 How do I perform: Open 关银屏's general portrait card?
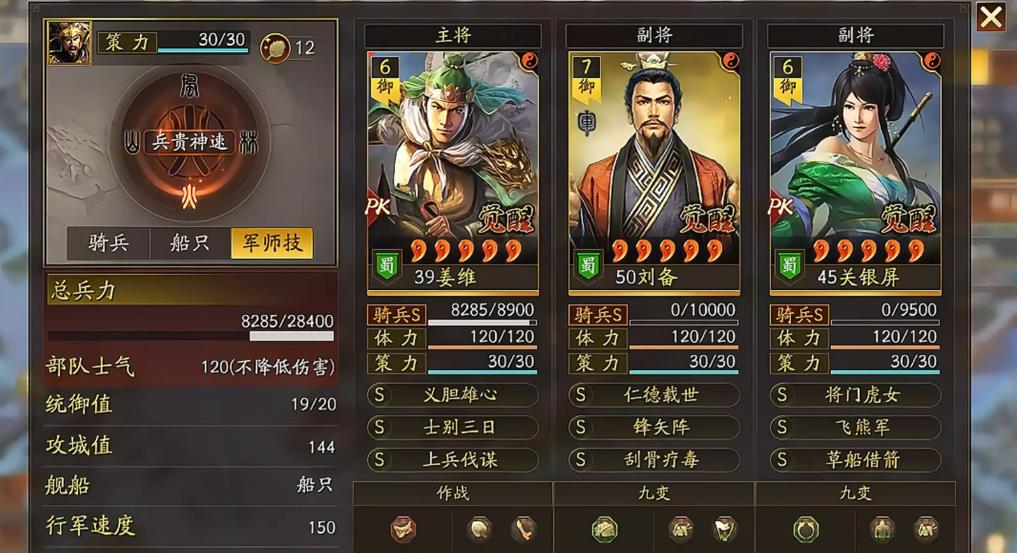pos(855,172)
